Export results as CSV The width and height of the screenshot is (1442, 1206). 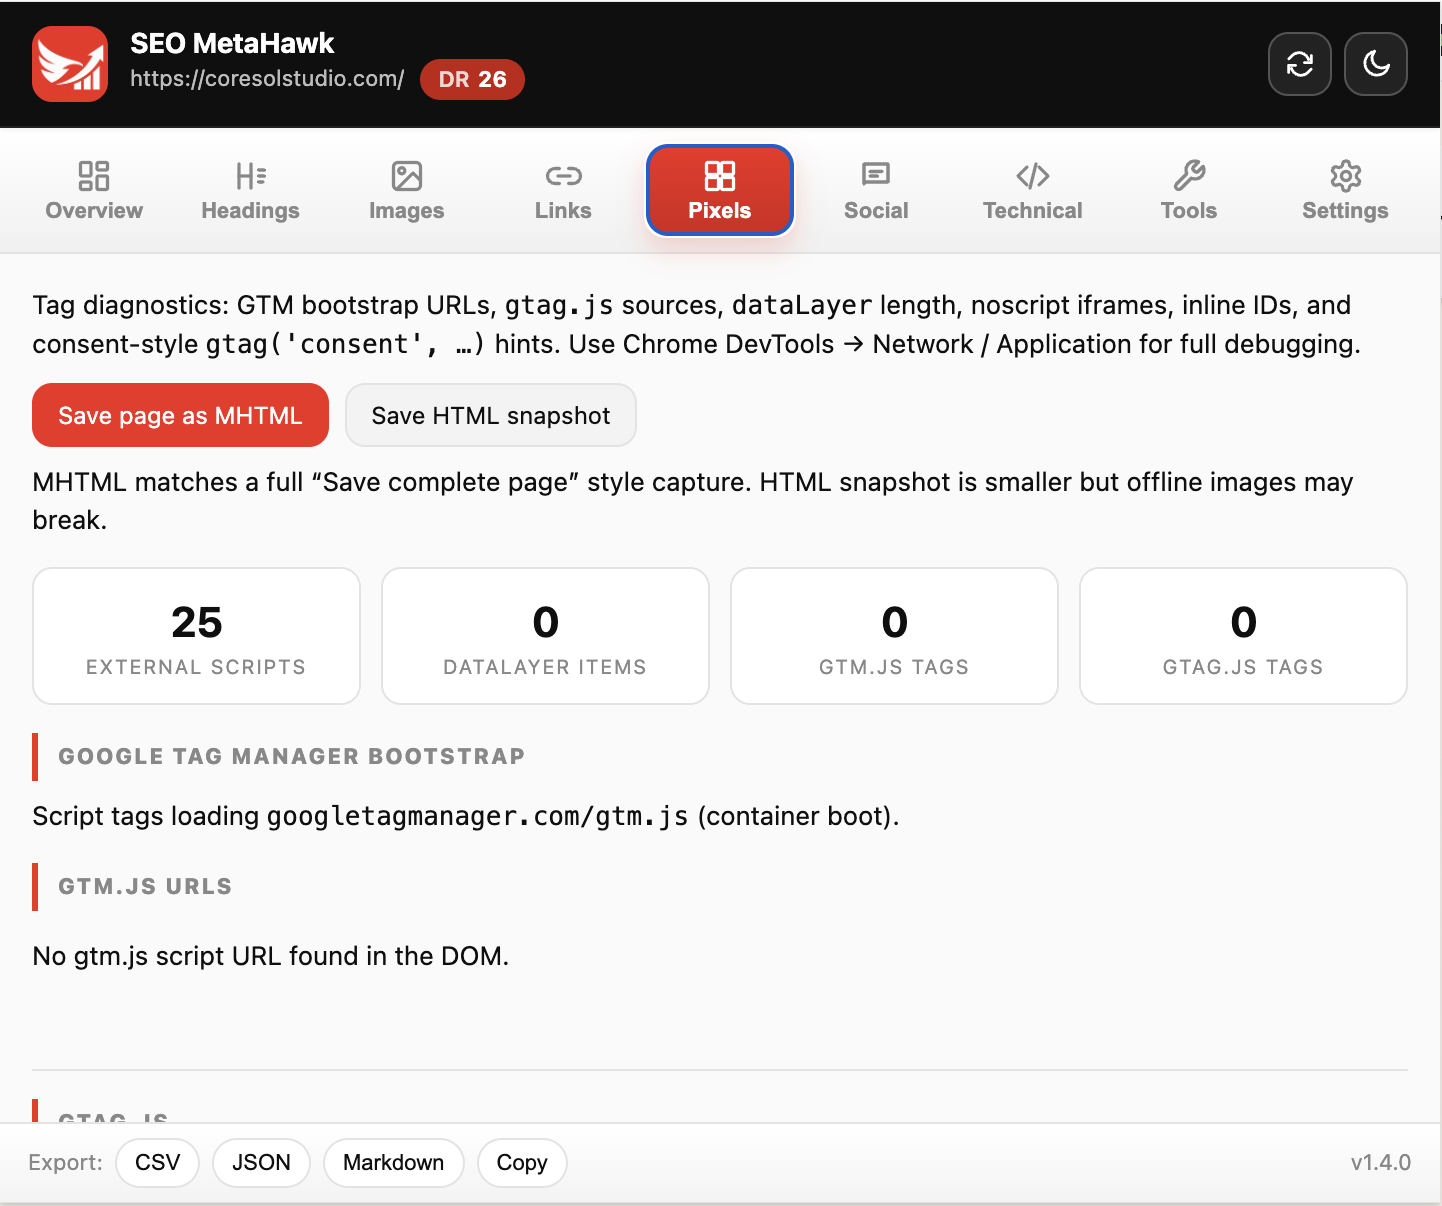pyautogui.click(x=158, y=1163)
